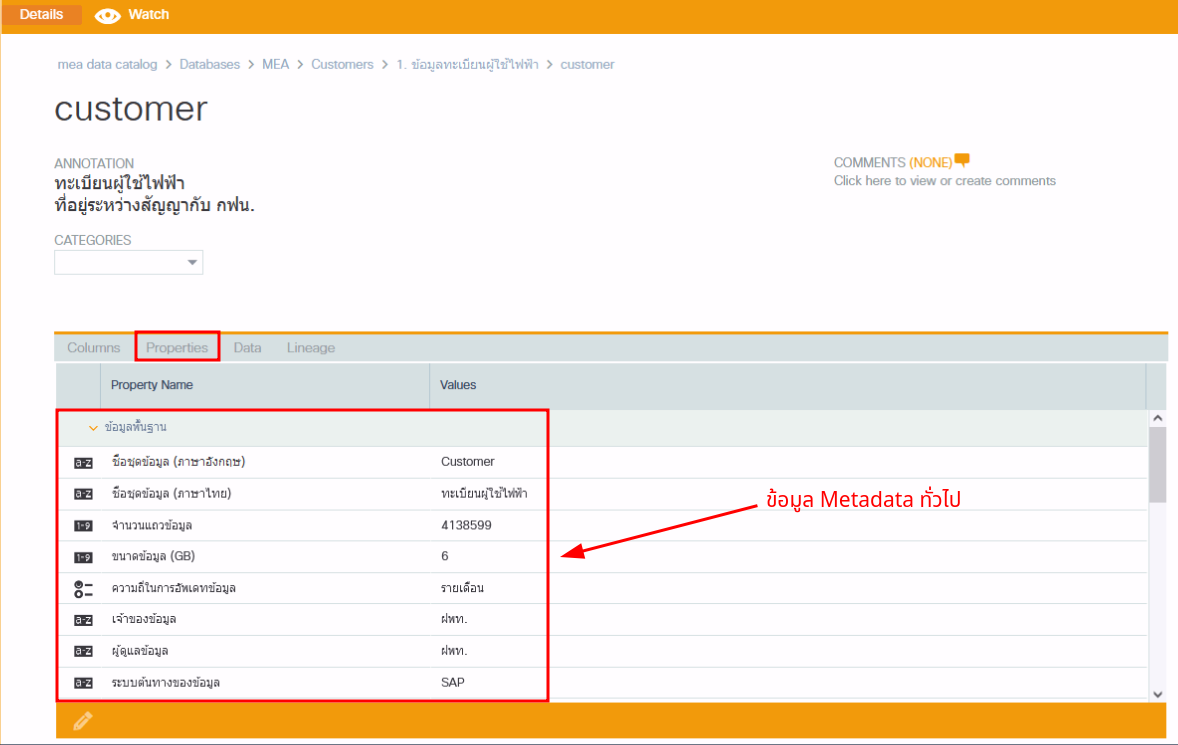Click numeric-type icon beside จำนวนแถวข้อมูล
The width and height of the screenshot is (1178, 745).
[84, 526]
